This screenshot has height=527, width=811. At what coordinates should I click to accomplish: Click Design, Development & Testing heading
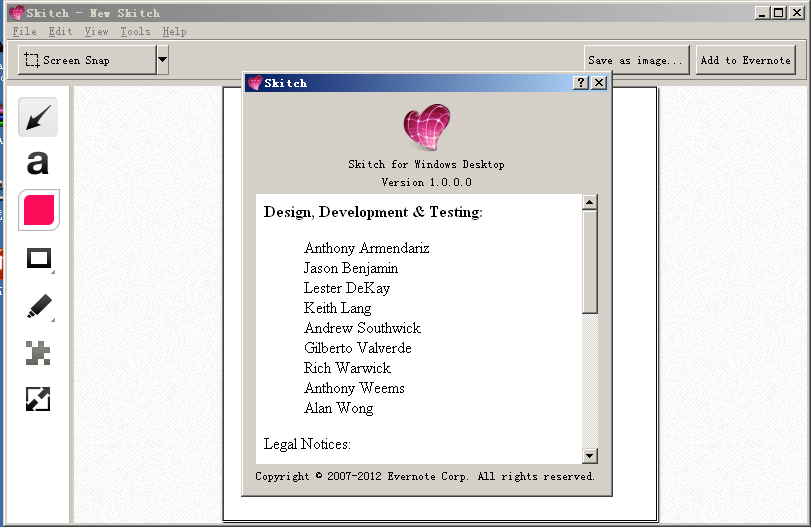[373, 212]
